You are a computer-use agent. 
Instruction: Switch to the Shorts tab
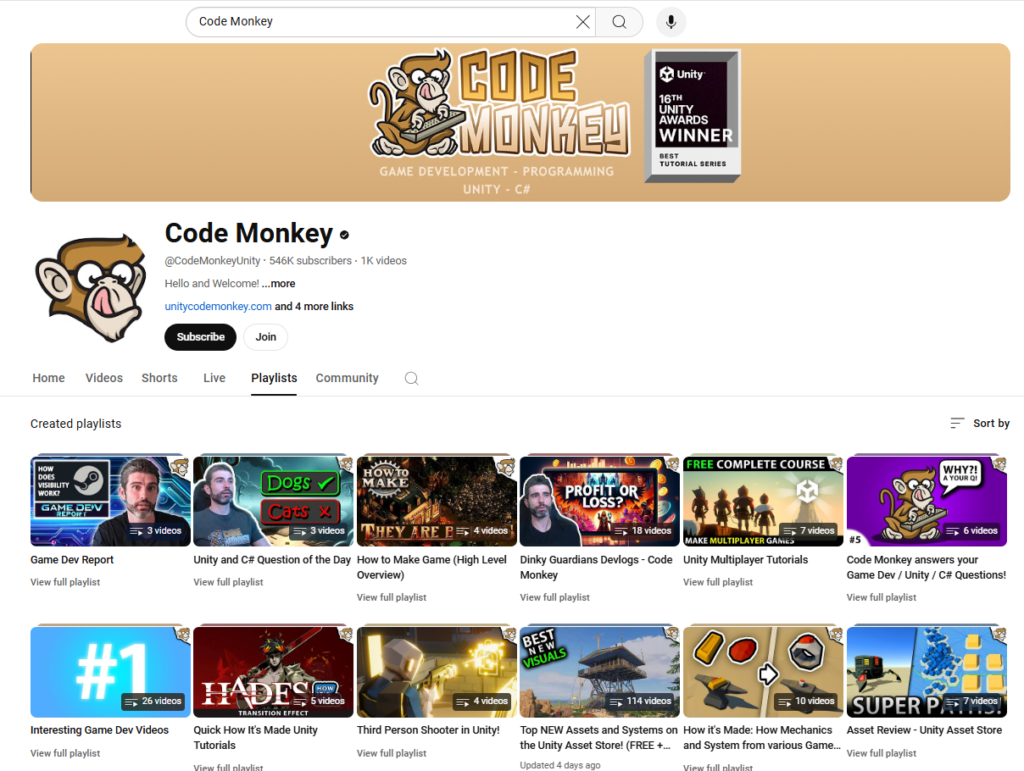click(x=159, y=378)
